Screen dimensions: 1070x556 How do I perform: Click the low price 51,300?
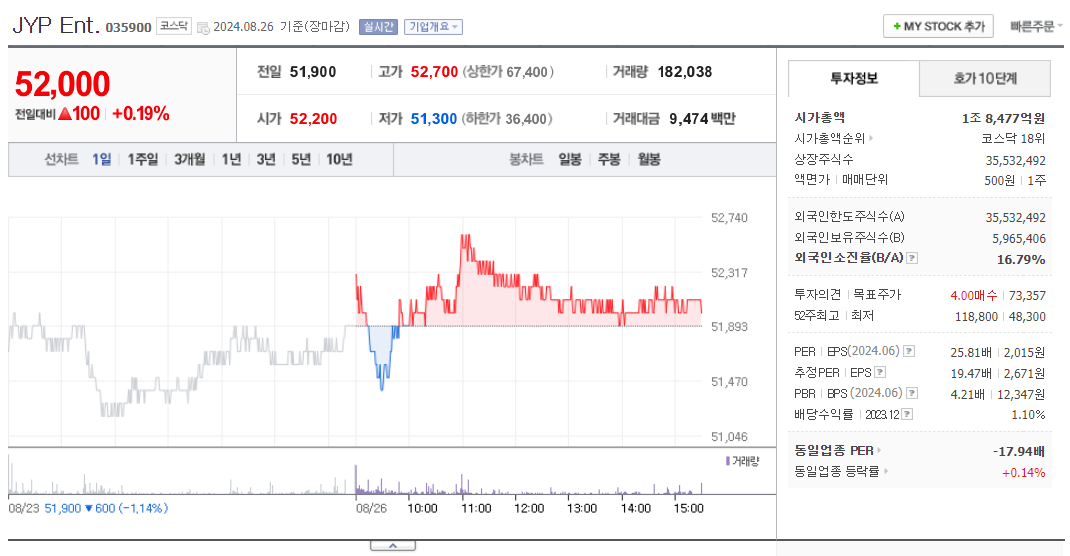pos(433,119)
